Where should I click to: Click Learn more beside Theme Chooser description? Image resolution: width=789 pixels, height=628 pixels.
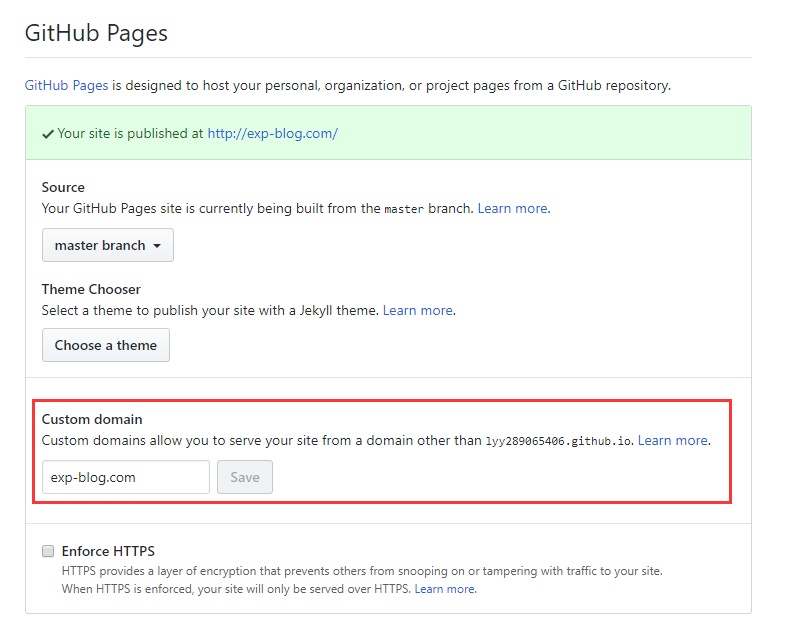click(418, 310)
